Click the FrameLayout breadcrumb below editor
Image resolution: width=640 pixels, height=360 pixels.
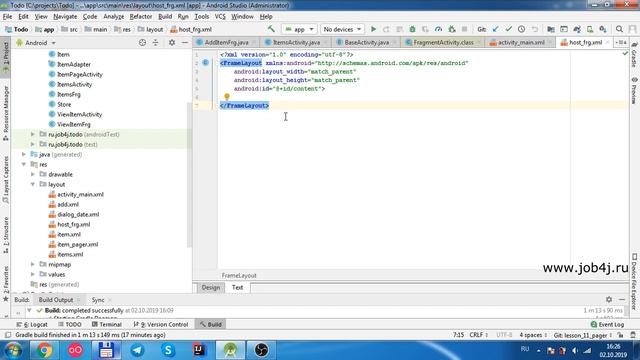[239, 276]
